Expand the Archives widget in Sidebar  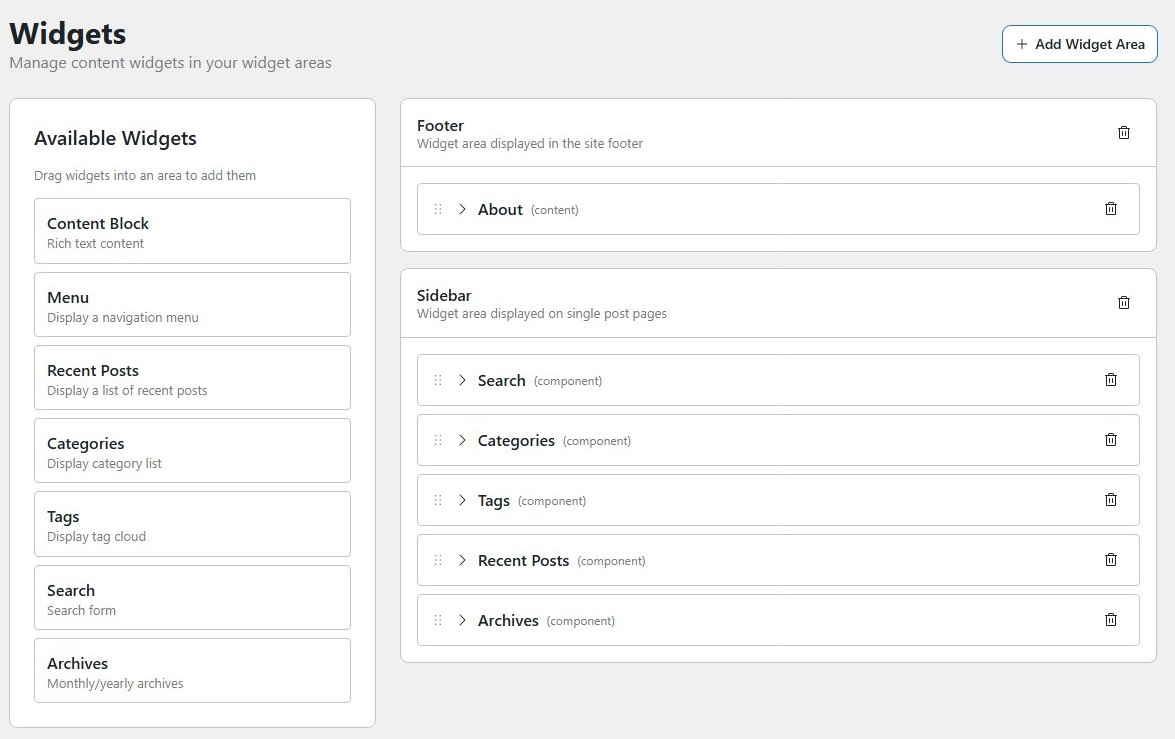[462, 620]
